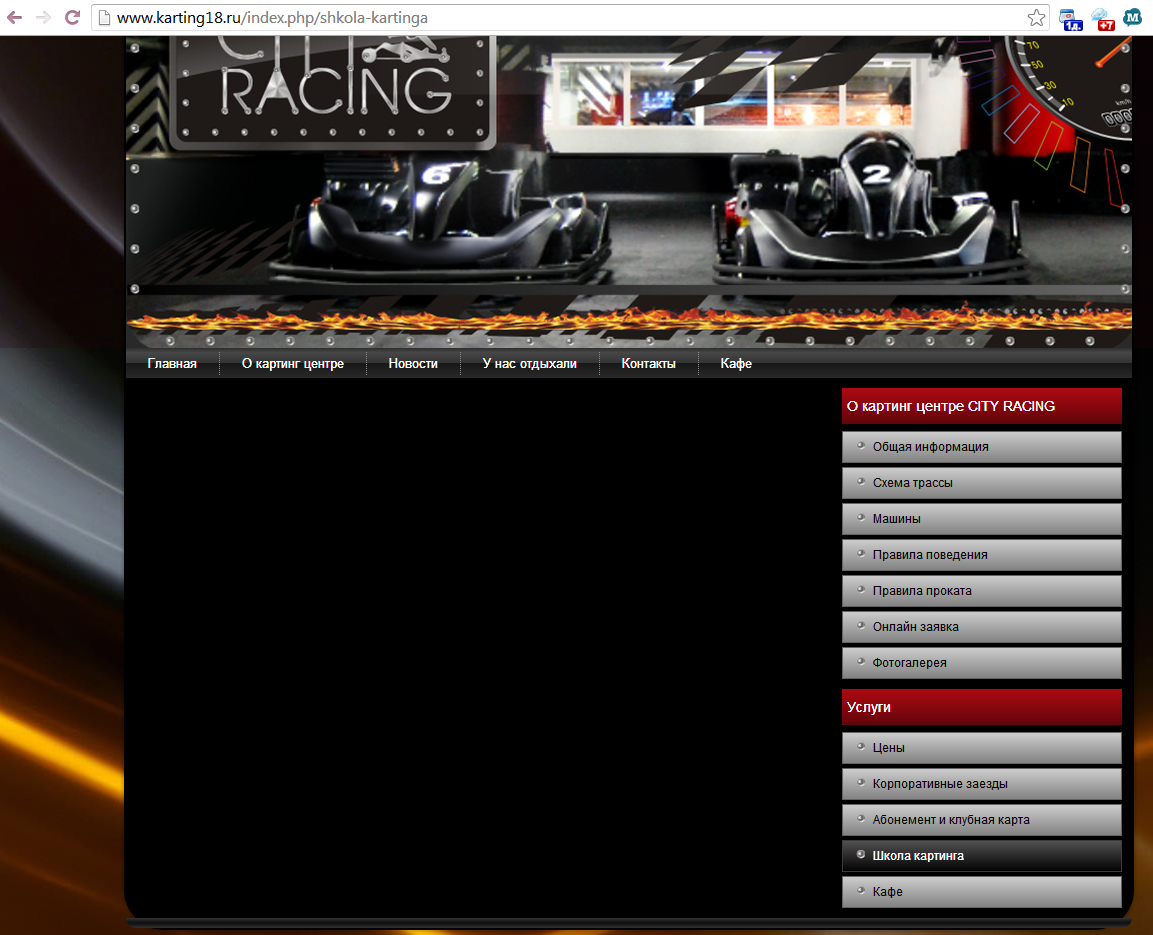Click the red Услуги section header
1153x935 pixels.
click(982, 707)
